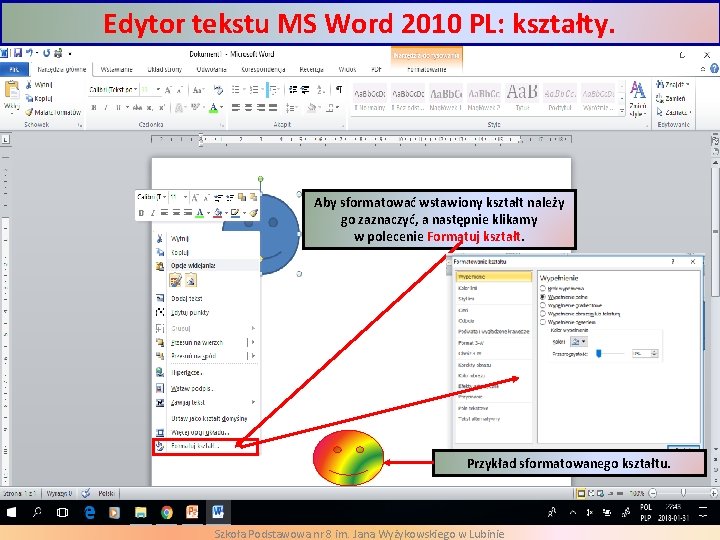
Task: Open the Zaznacz dropdown in editing group
Action: pyautogui.click(x=690, y=112)
